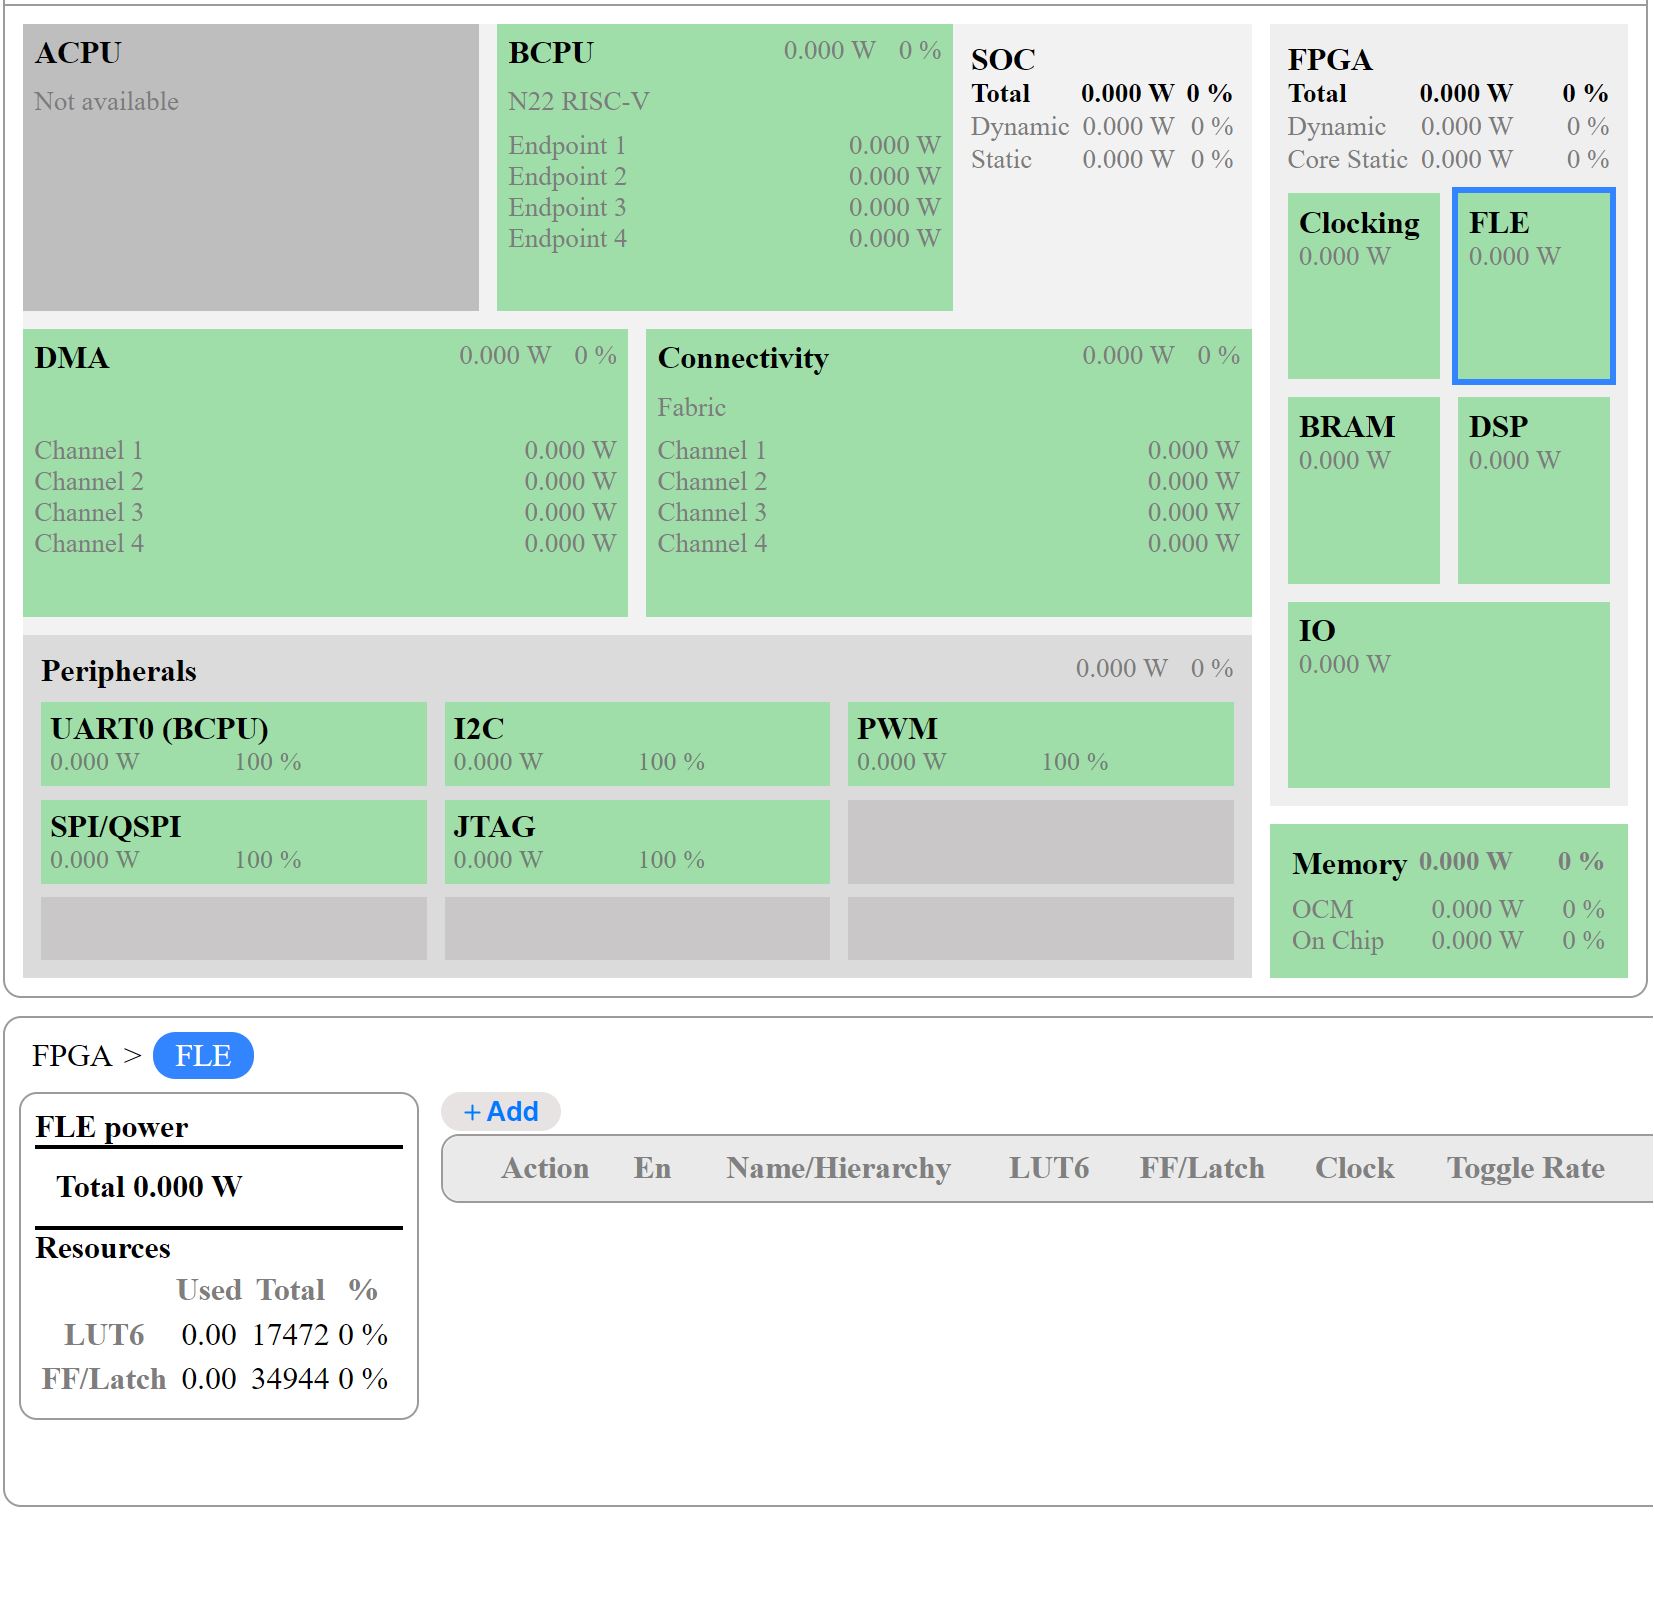1654x1610 pixels.
Task: Open the Connectivity block
Action: click(x=948, y=472)
